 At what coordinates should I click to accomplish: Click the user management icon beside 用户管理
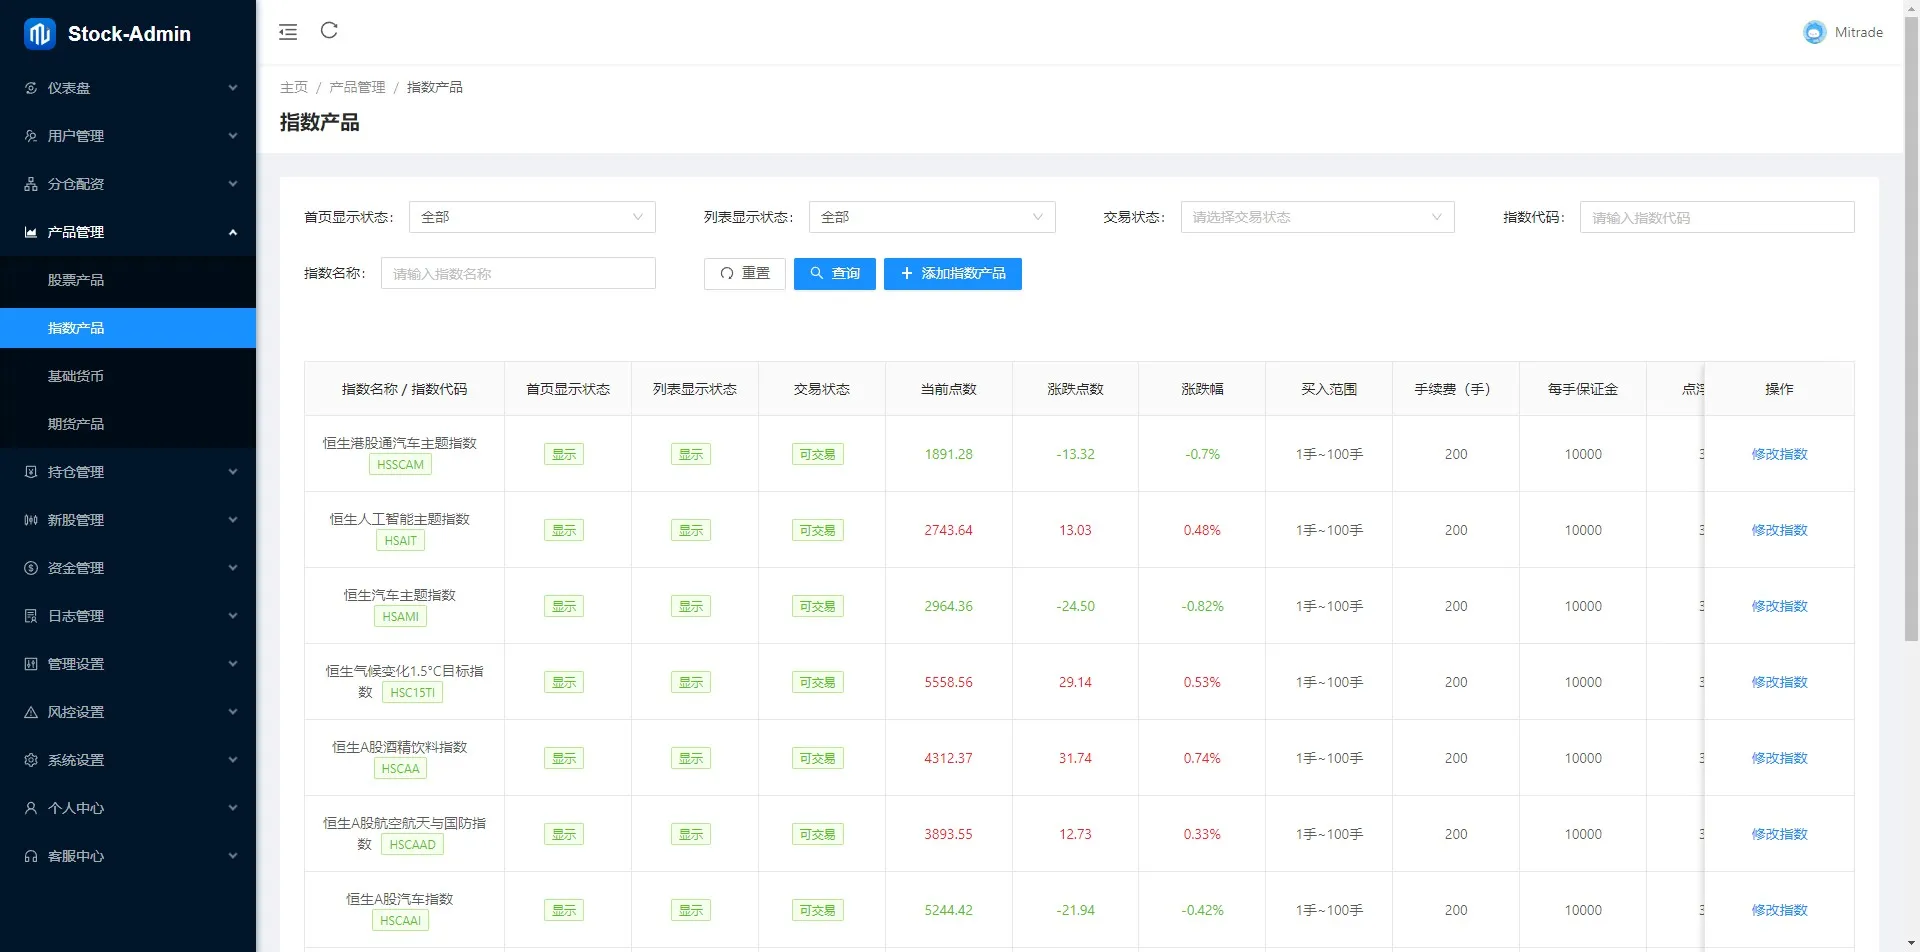coord(31,136)
